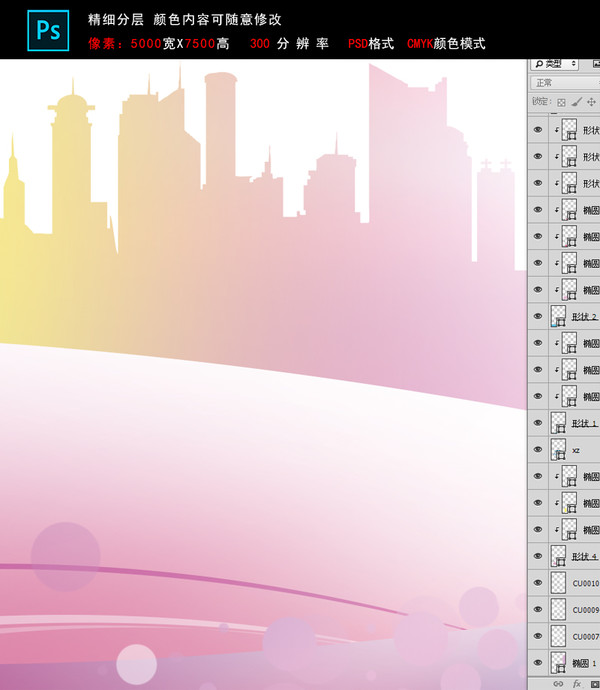Select the layer named 椭圆 1
Image resolution: width=600 pixels, height=690 pixels.
pos(585,664)
